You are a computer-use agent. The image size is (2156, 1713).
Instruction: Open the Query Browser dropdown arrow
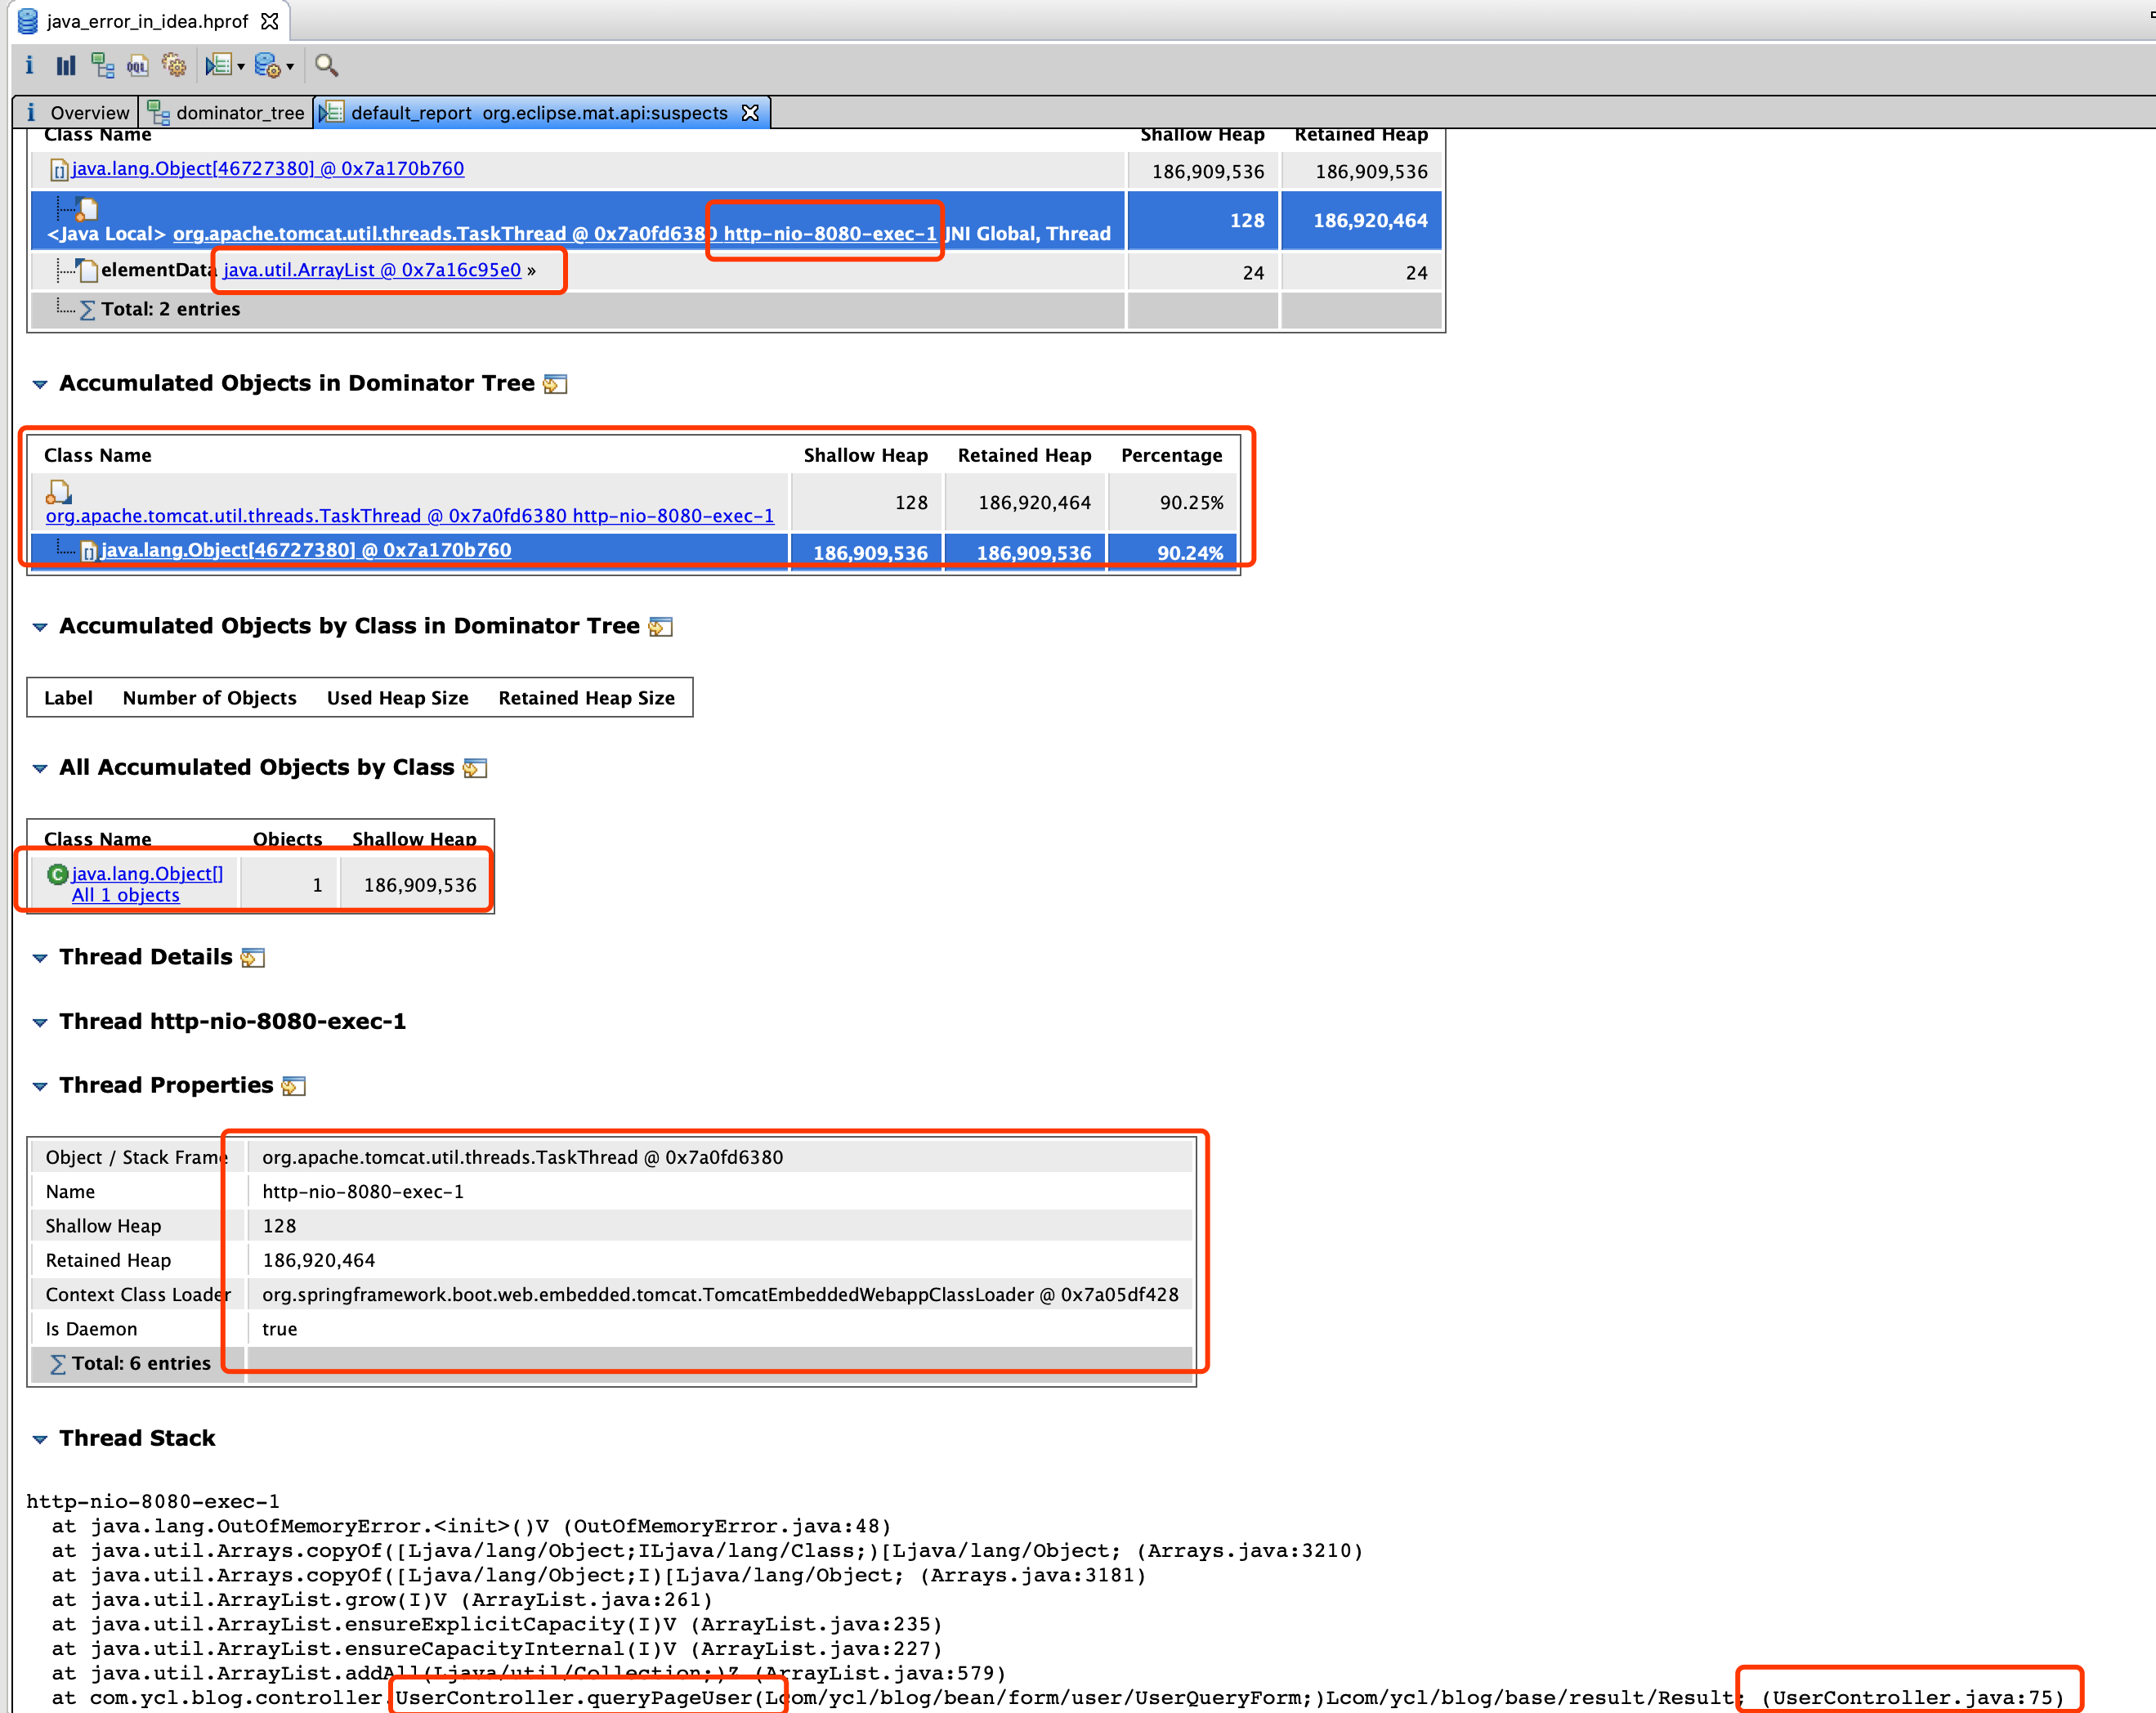tap(290, 67)
